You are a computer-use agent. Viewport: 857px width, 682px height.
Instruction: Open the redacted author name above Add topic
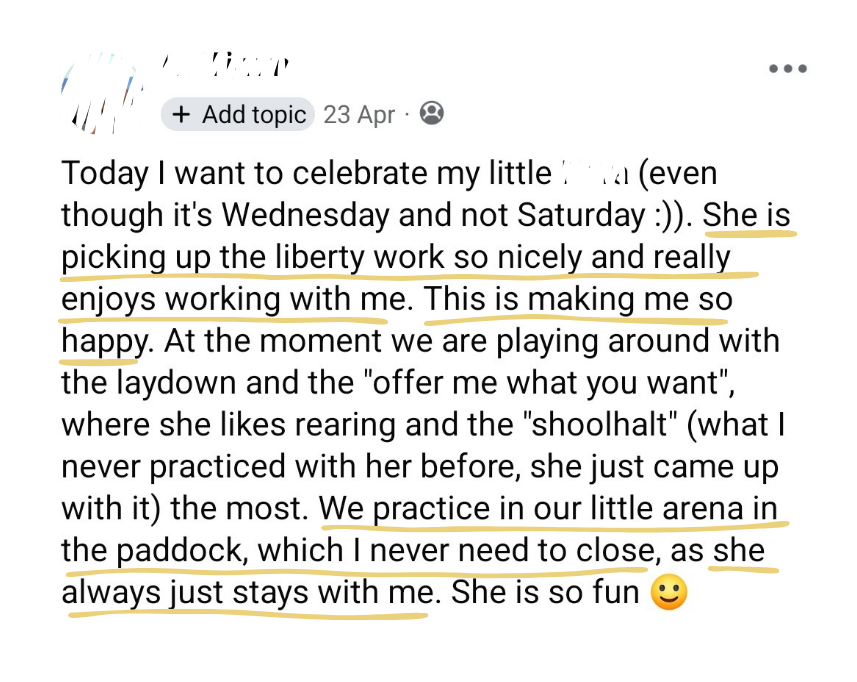(x=225, y=64)
